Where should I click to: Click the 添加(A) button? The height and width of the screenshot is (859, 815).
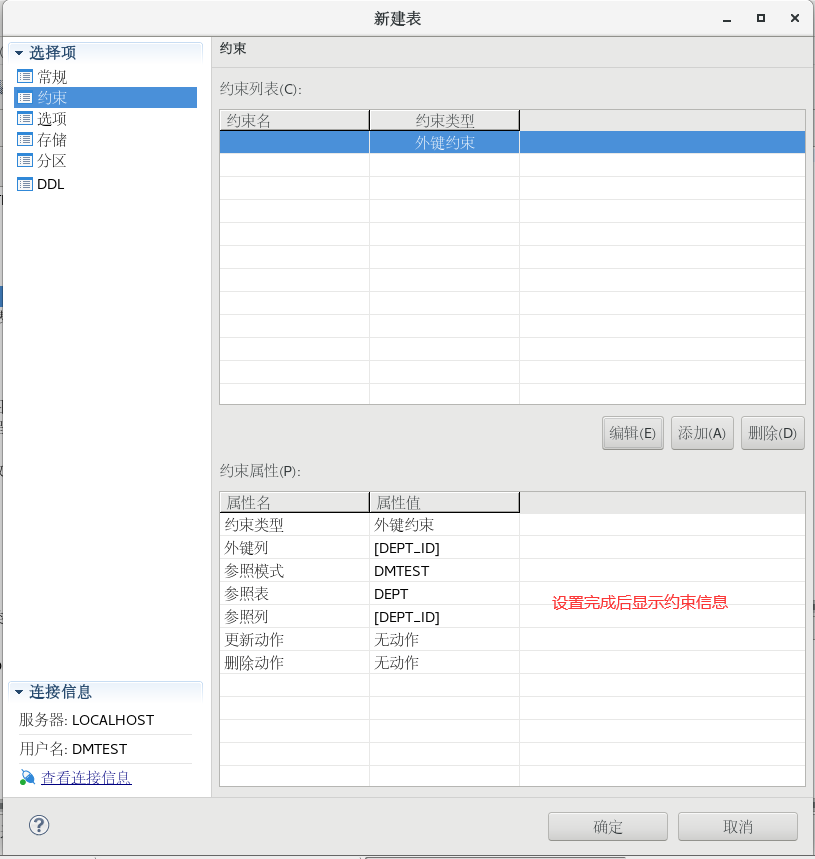tap(702, 433)
